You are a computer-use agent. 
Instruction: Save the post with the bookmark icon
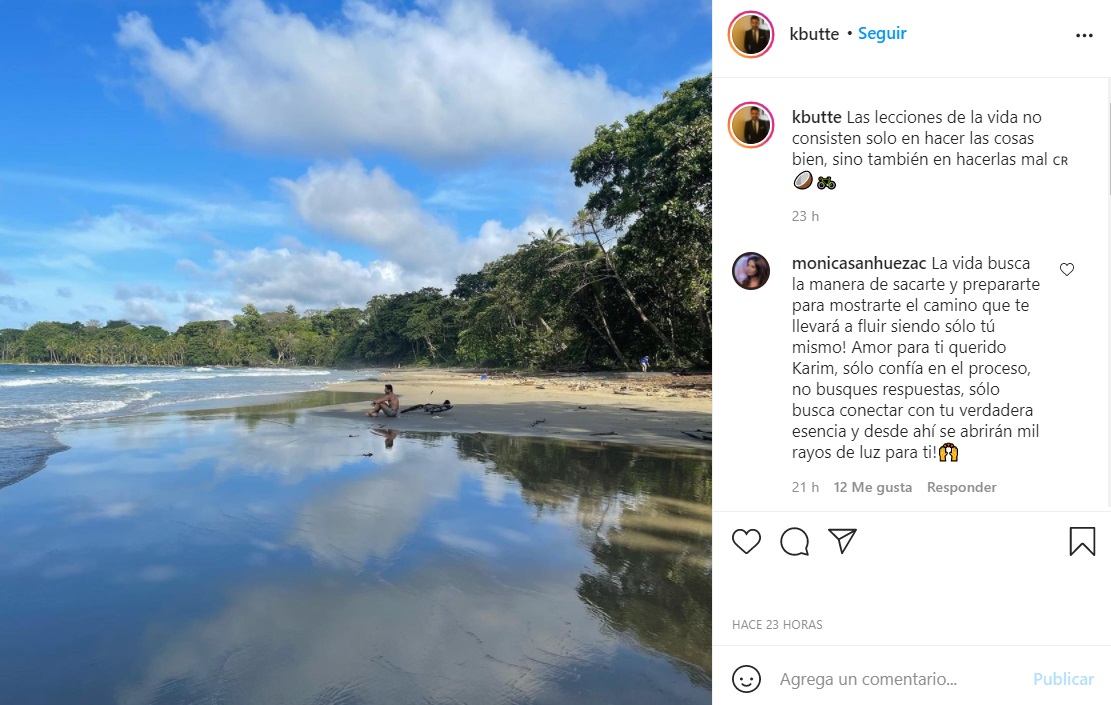click(x=1082, y=541)
